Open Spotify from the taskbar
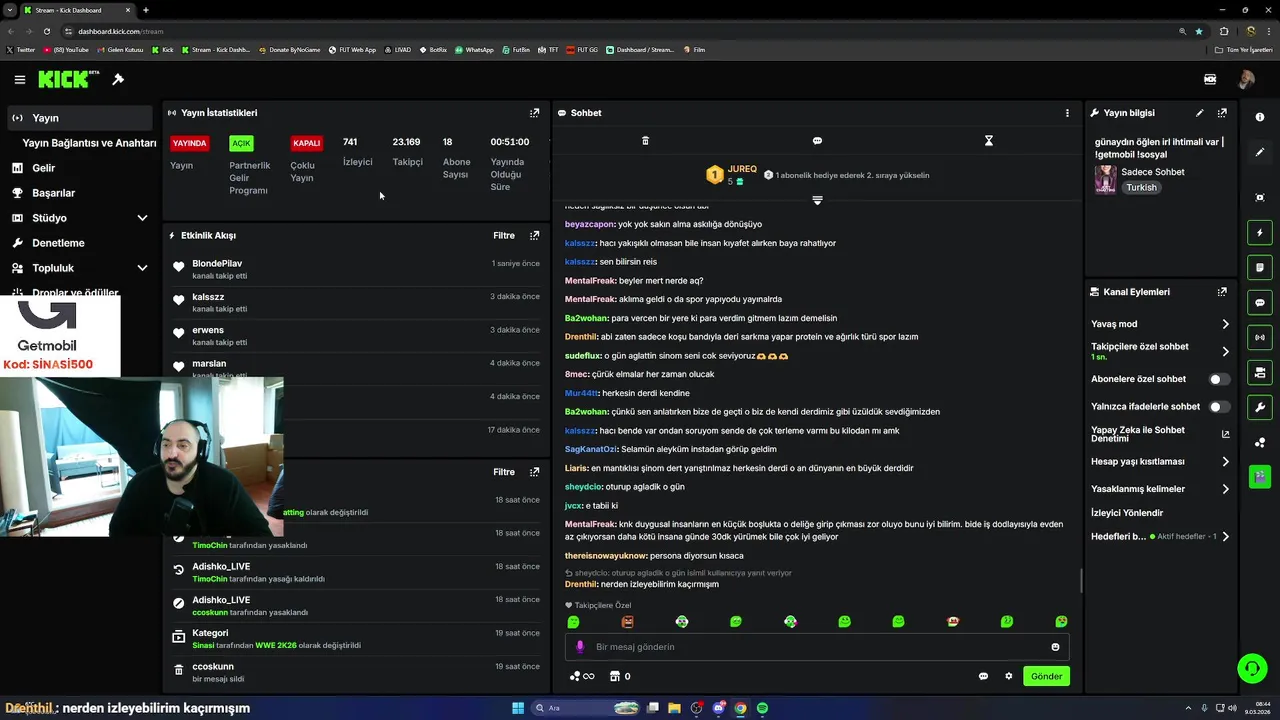1280x720 pixels. click(x=763, y=708)
